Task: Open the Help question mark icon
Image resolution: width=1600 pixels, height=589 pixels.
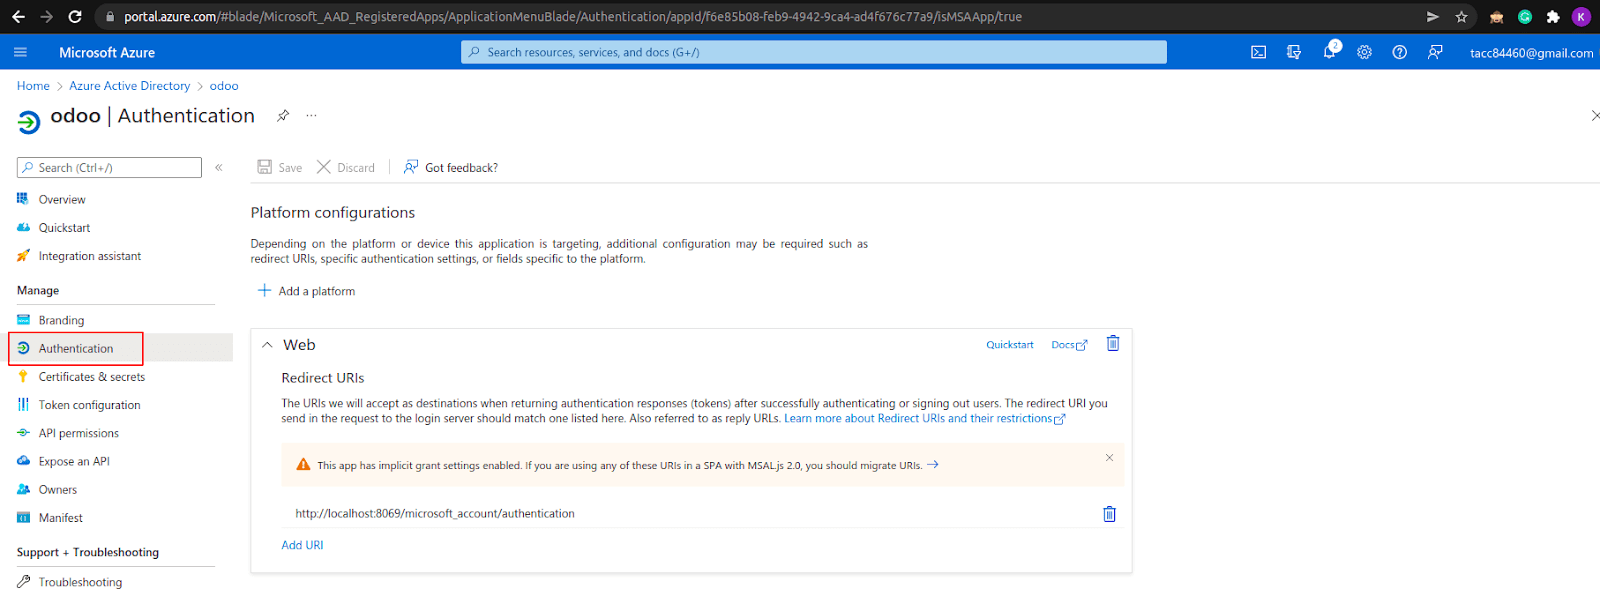Action: pos(1400,52)
